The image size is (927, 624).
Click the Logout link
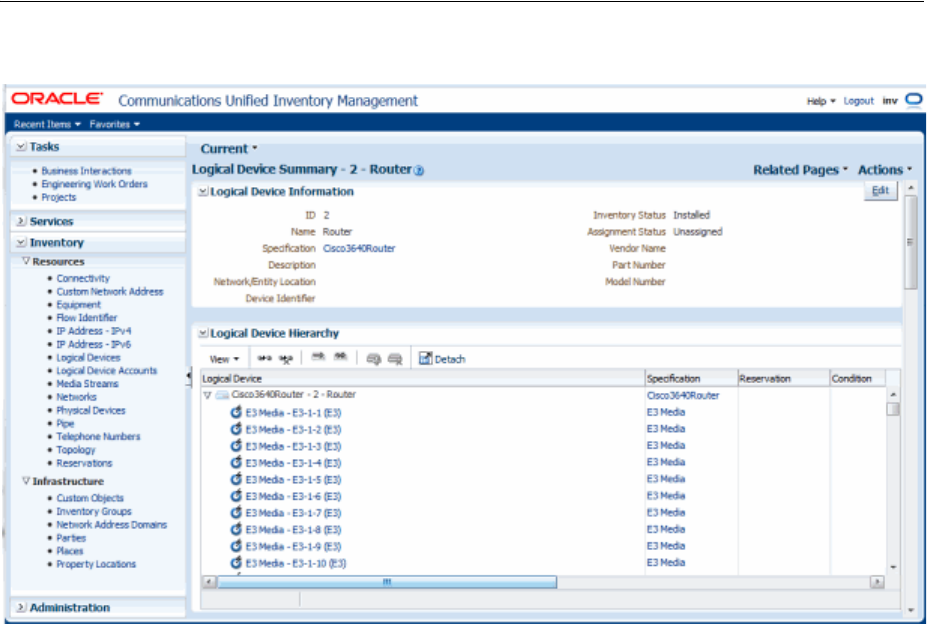858,101
